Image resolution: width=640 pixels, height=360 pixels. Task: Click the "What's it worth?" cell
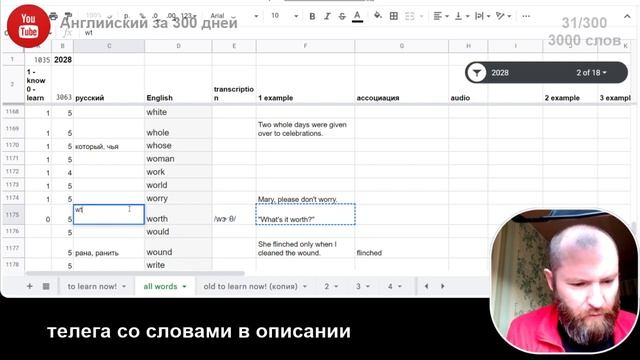coord(305,215)
